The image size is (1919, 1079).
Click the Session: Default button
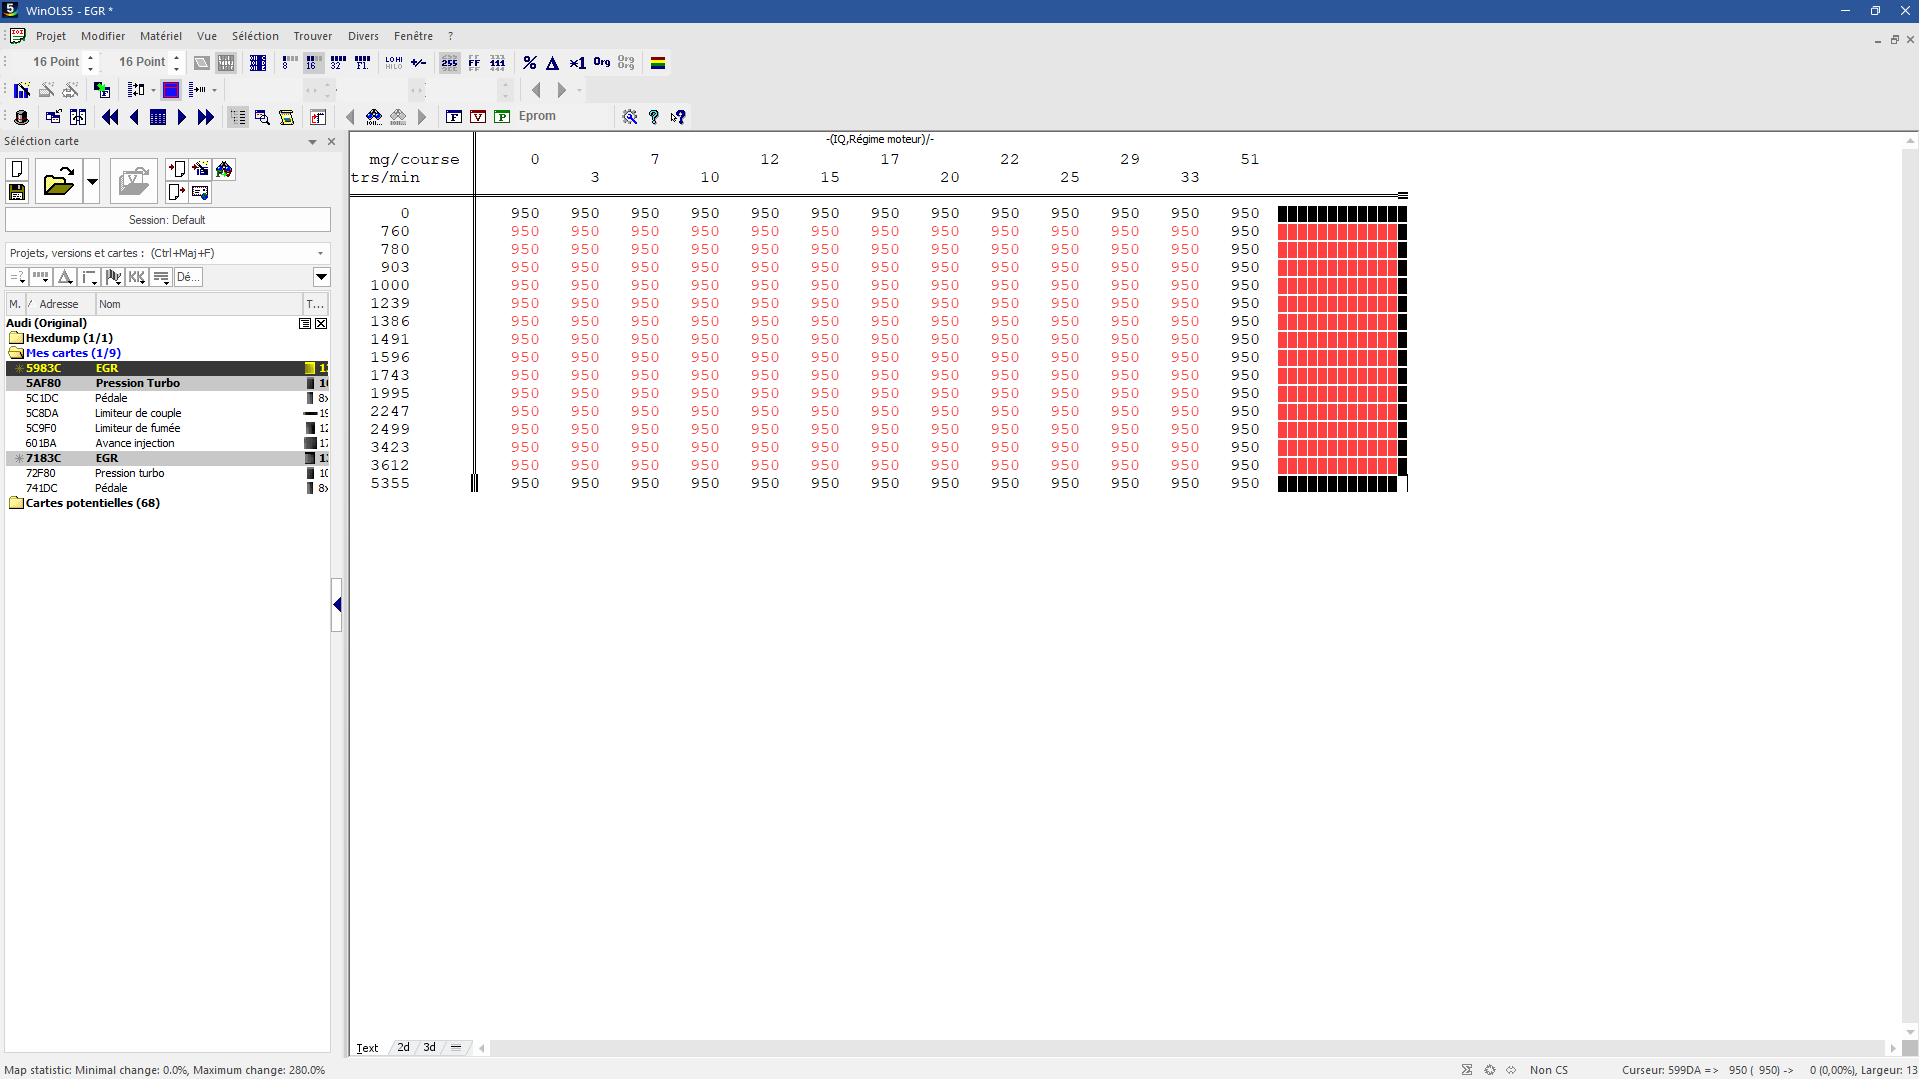168,220
